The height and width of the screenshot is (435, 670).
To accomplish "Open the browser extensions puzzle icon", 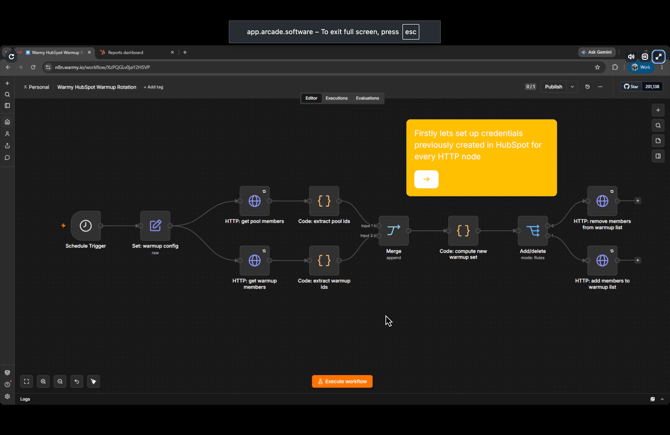I will coord(615,68).
